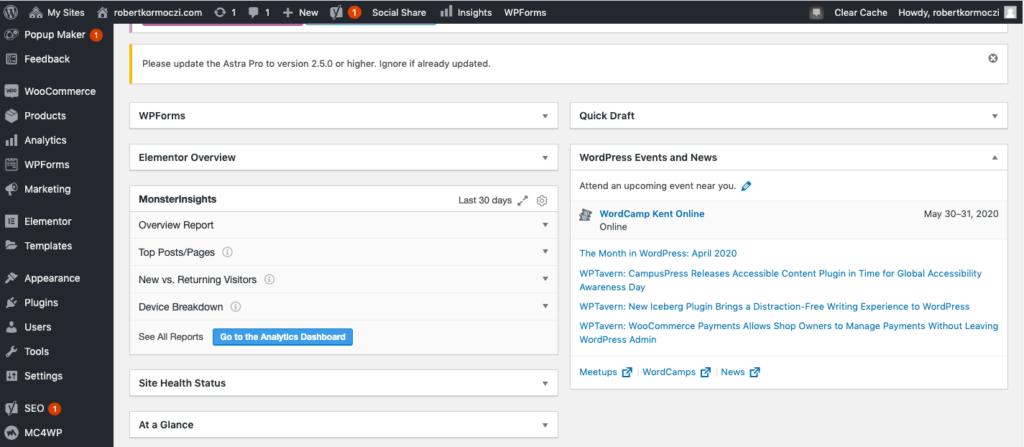Image resolution: width=1024 pixels, height=447 pixels.
Task: Open the Social Share admin bar menu
Action: tap(399, 12)
